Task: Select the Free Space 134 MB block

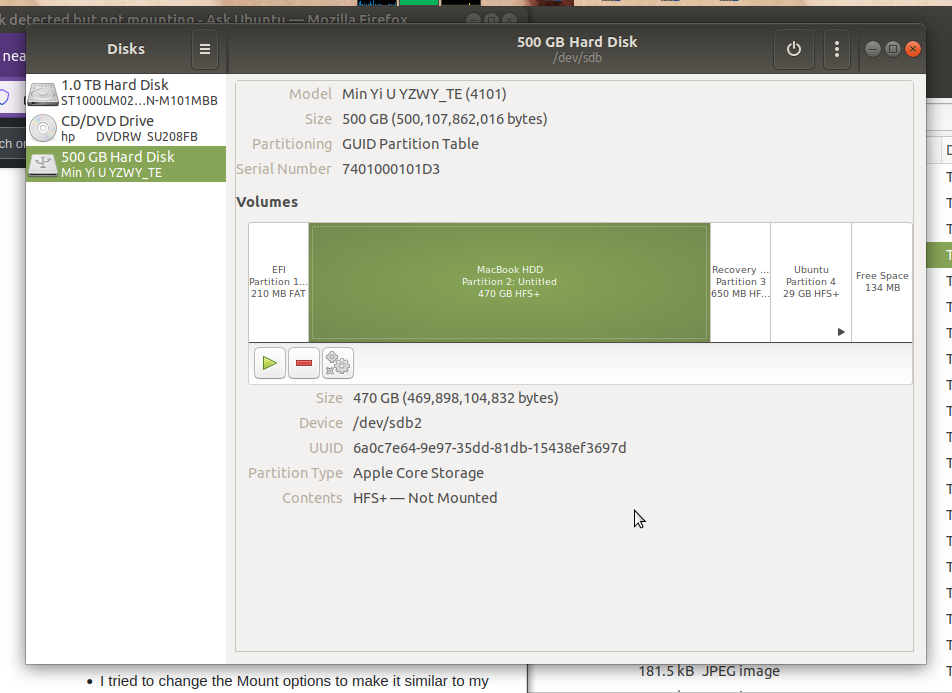Action: pos(881,282)
